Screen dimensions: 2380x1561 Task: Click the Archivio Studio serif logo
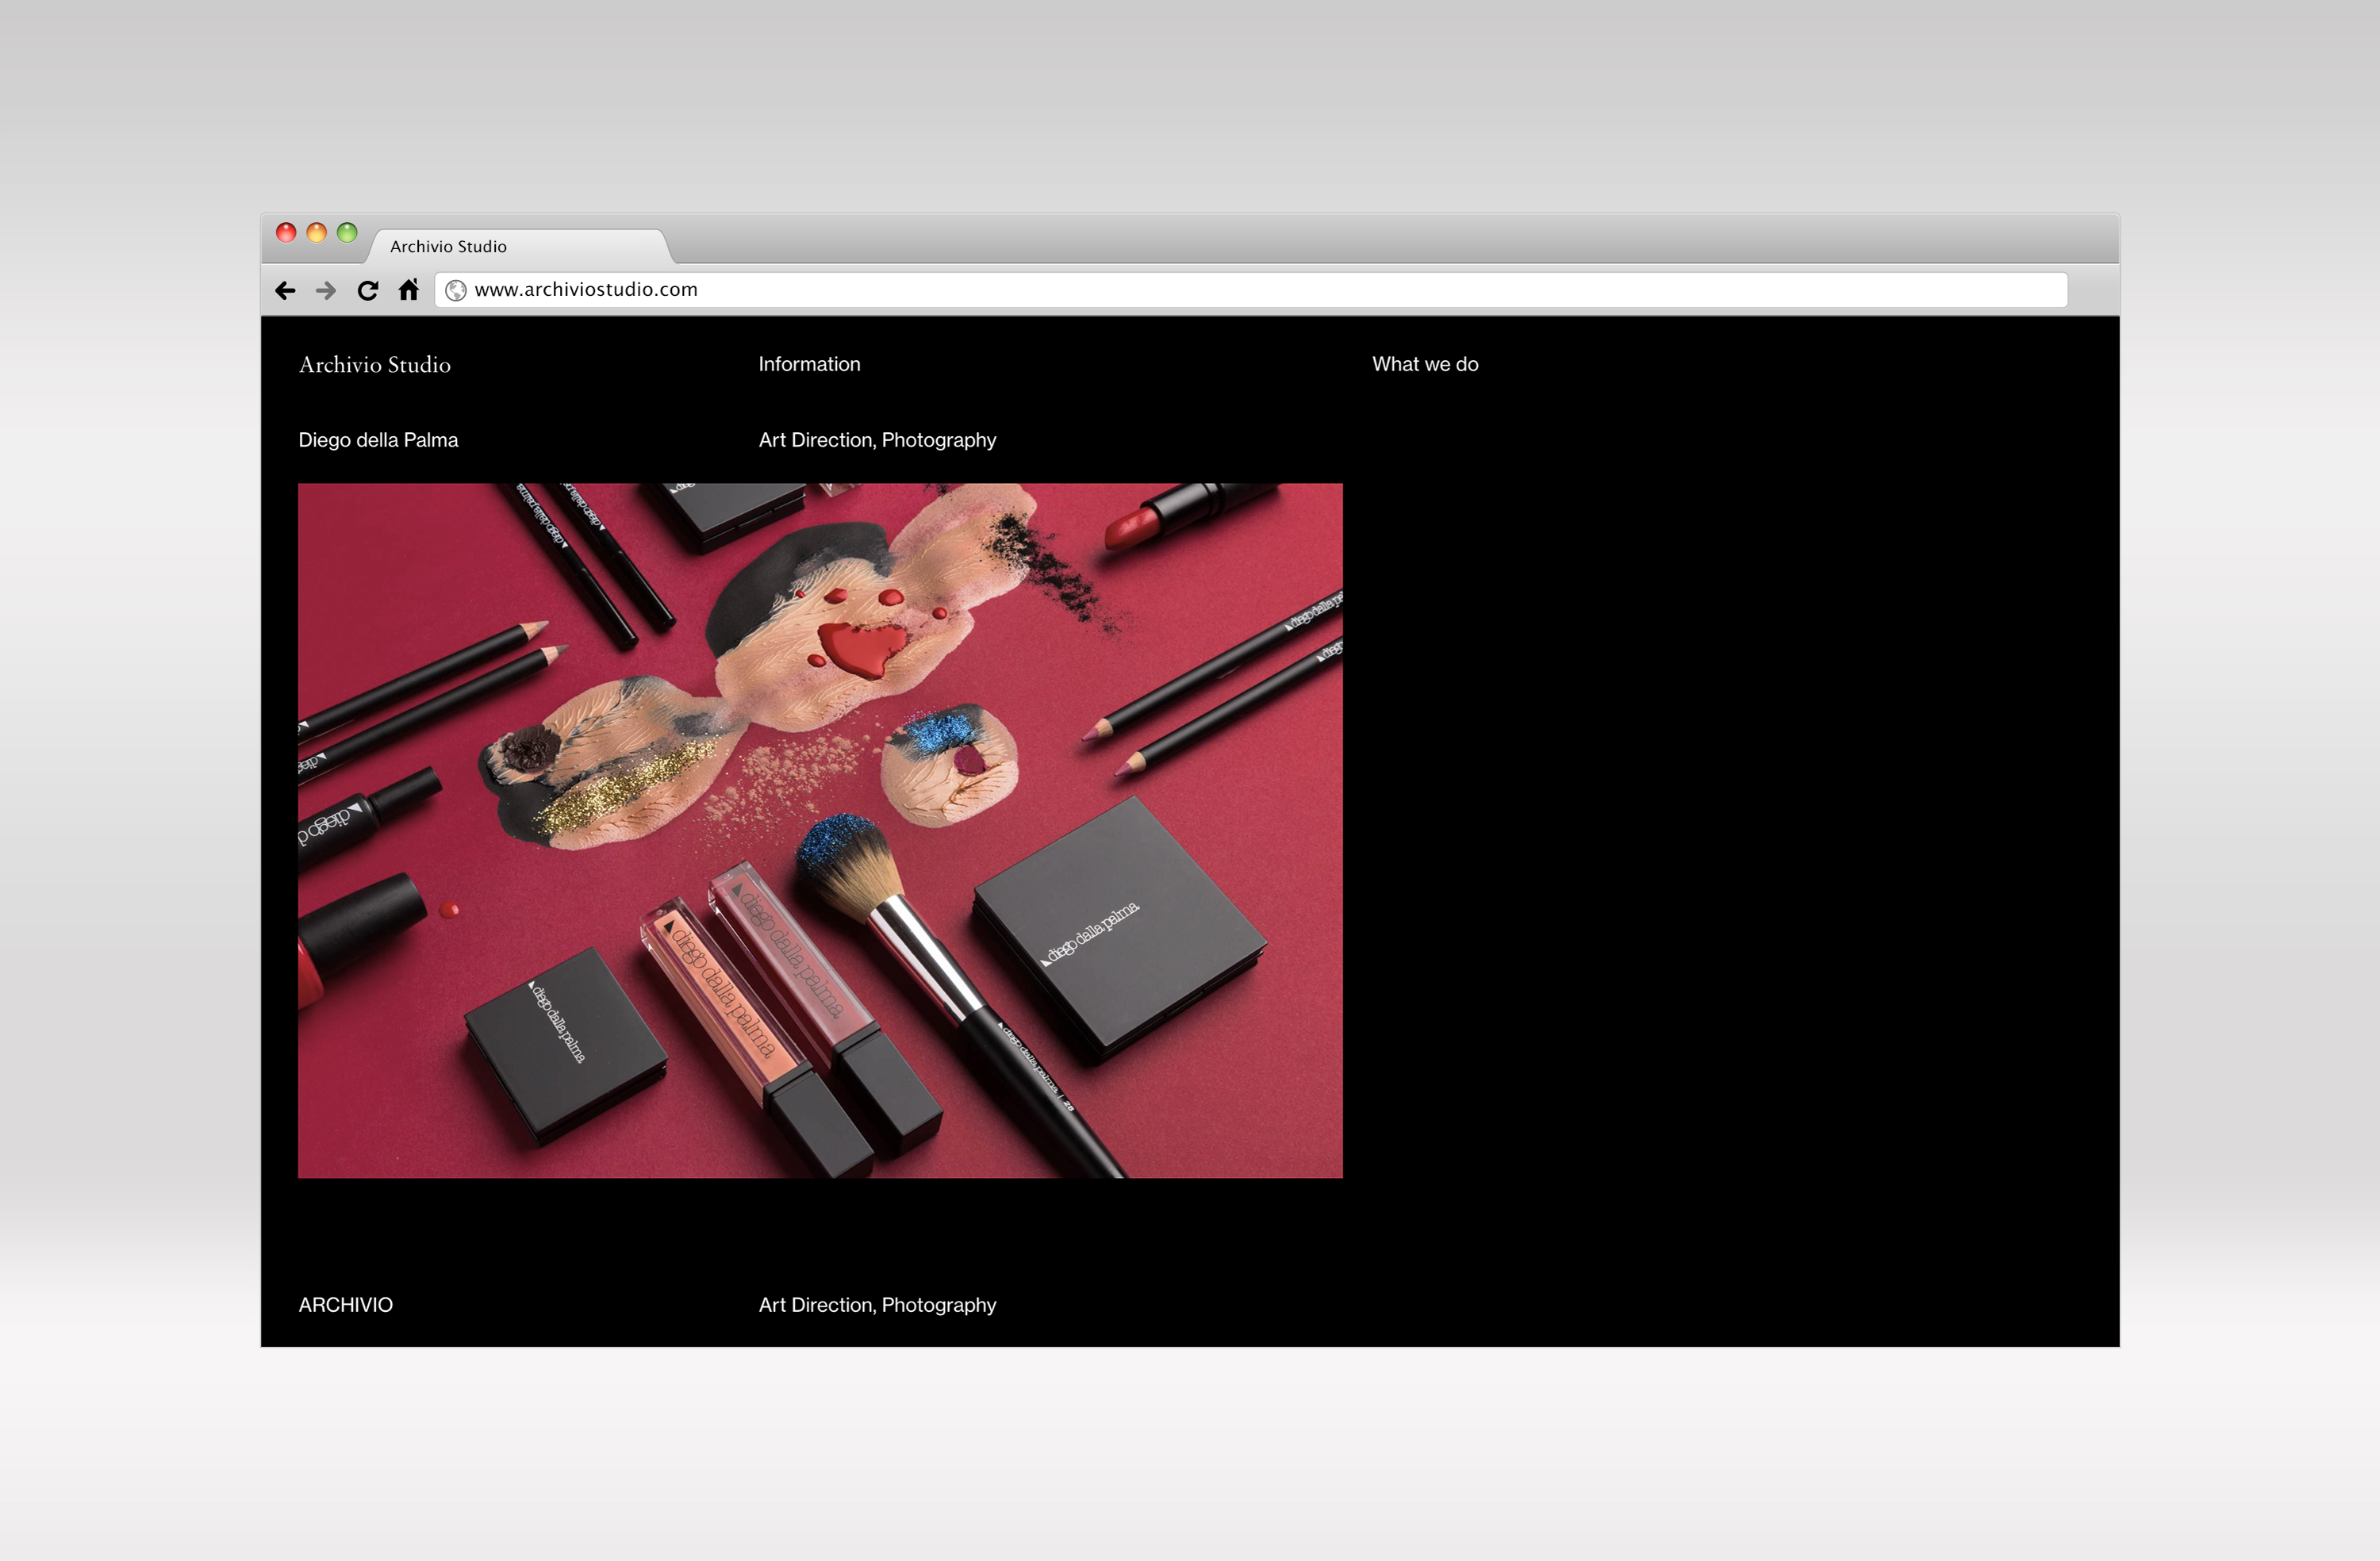pos(375,365)
